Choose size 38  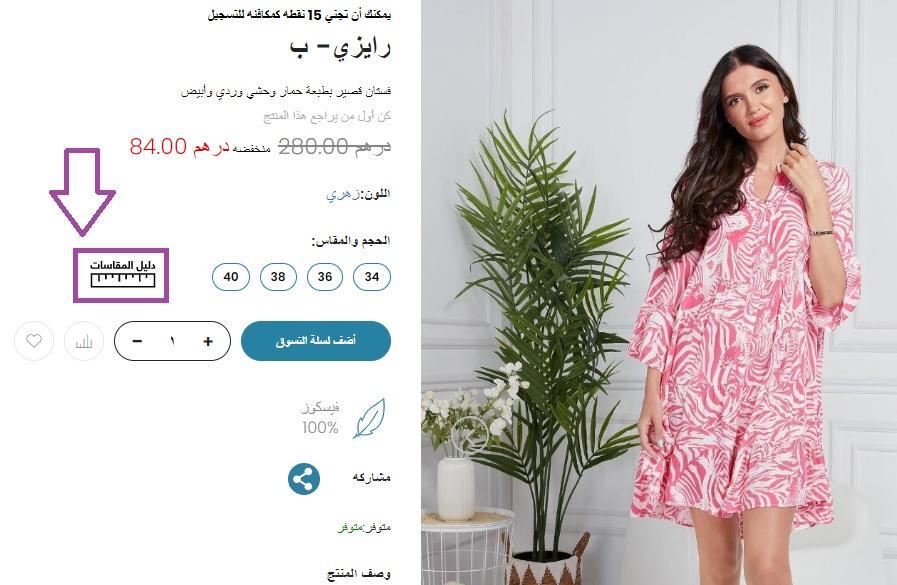(x=278, y=277)
